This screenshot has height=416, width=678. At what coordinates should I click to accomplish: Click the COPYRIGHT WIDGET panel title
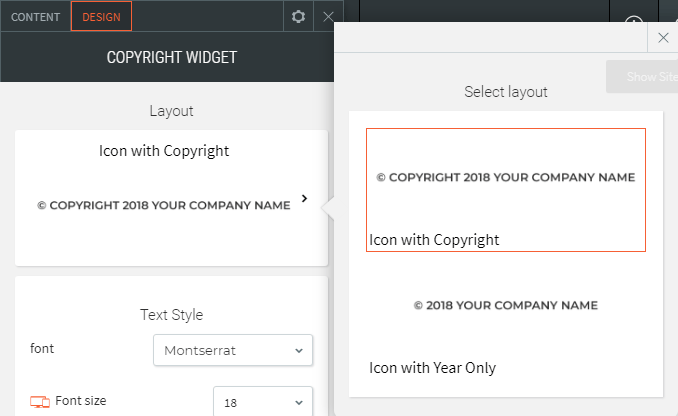(x=172, y=57)
